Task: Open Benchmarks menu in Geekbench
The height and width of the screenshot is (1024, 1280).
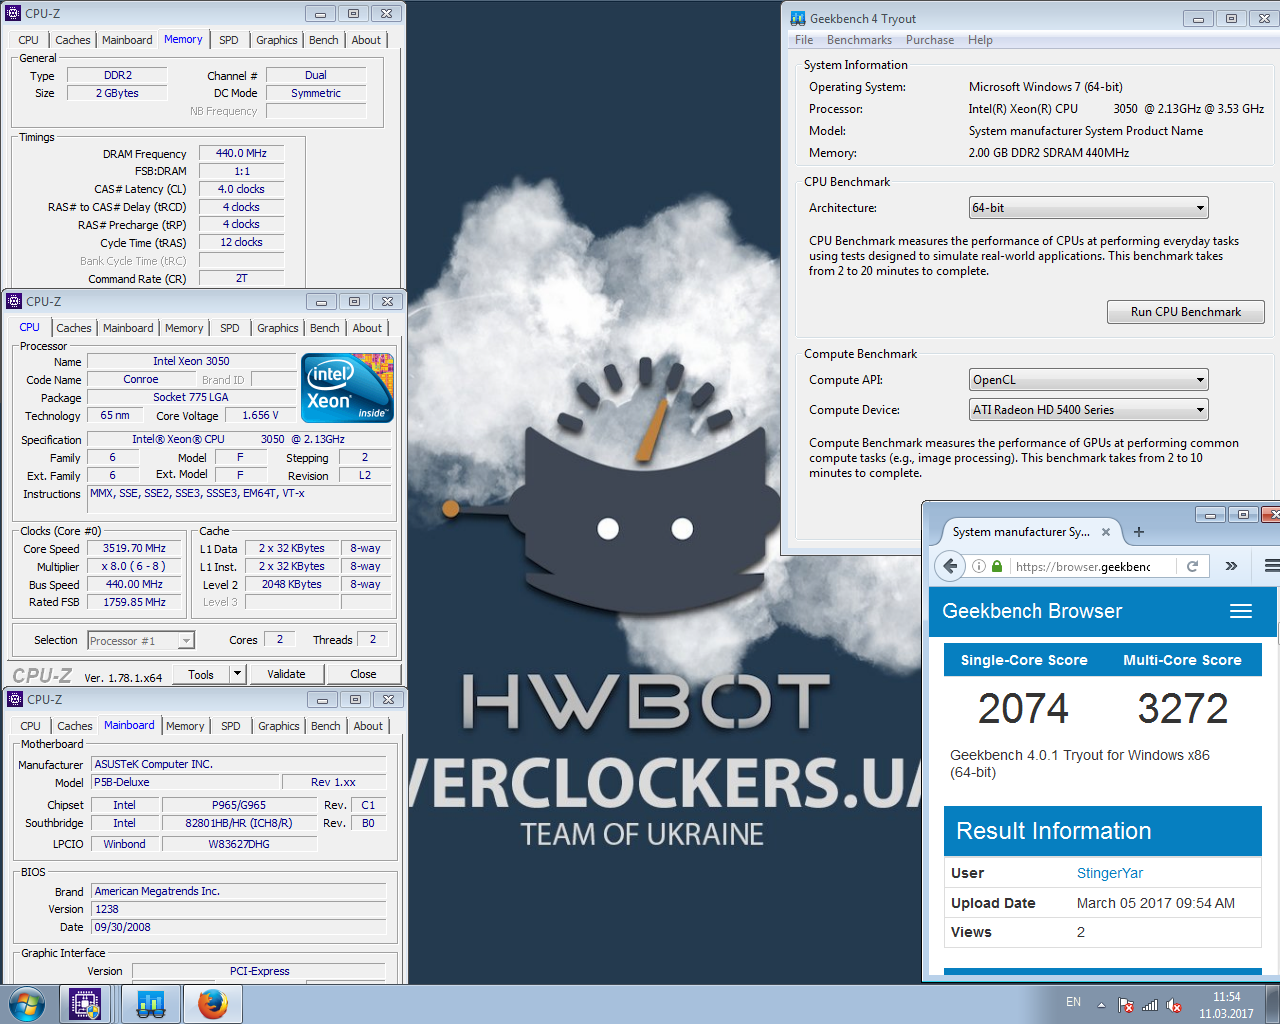Action: (859, 40)
